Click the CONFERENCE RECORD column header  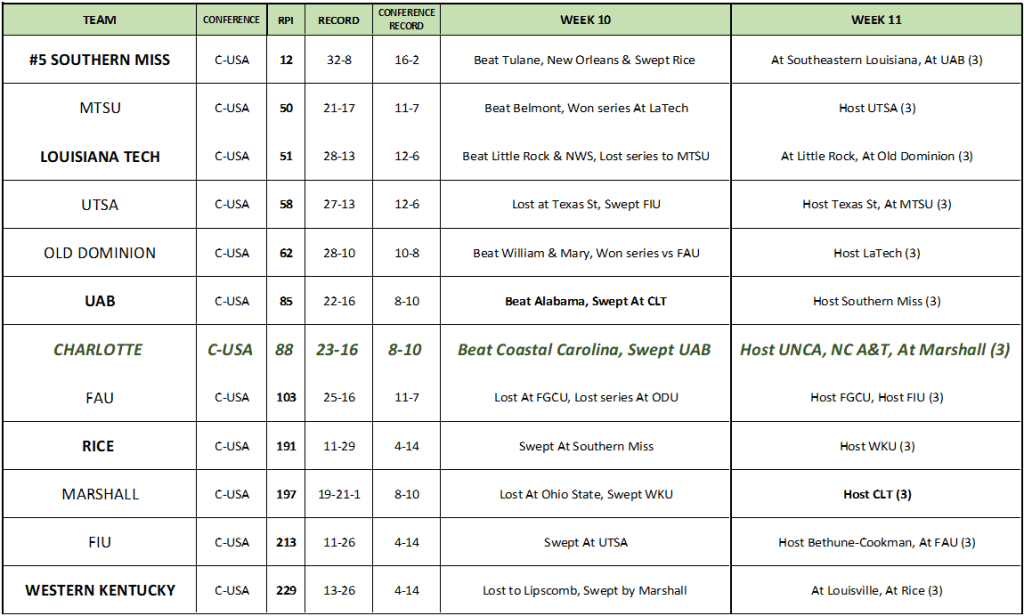(x=406, y=19)
